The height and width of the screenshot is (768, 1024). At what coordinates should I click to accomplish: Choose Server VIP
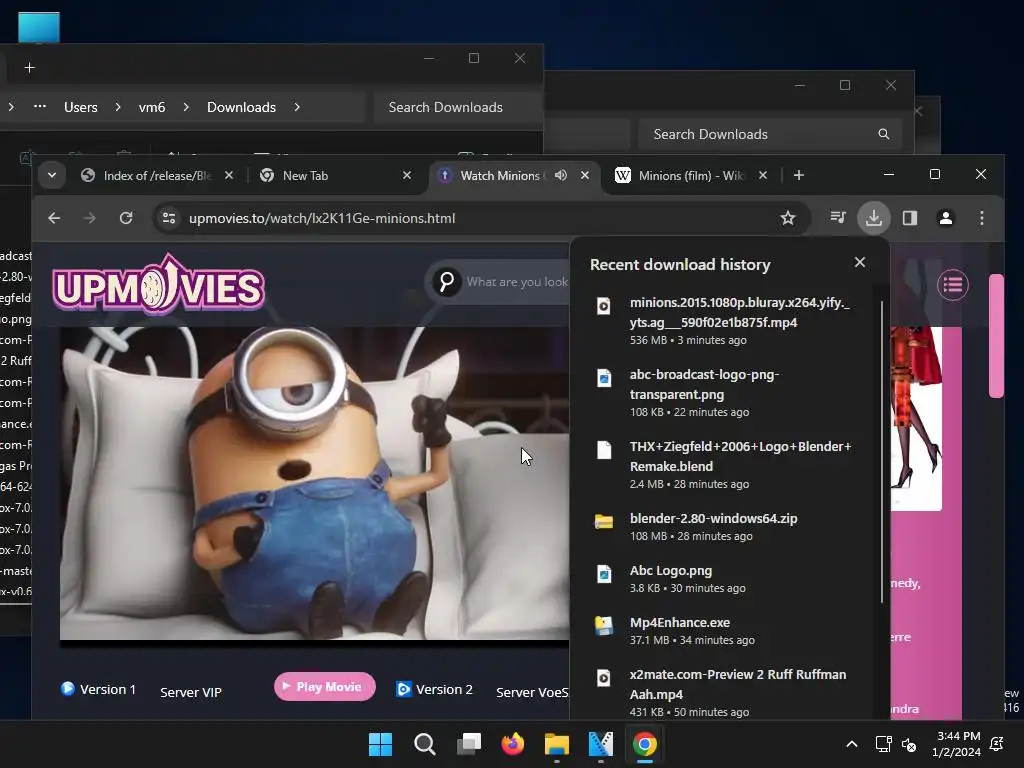click(191, 692)
